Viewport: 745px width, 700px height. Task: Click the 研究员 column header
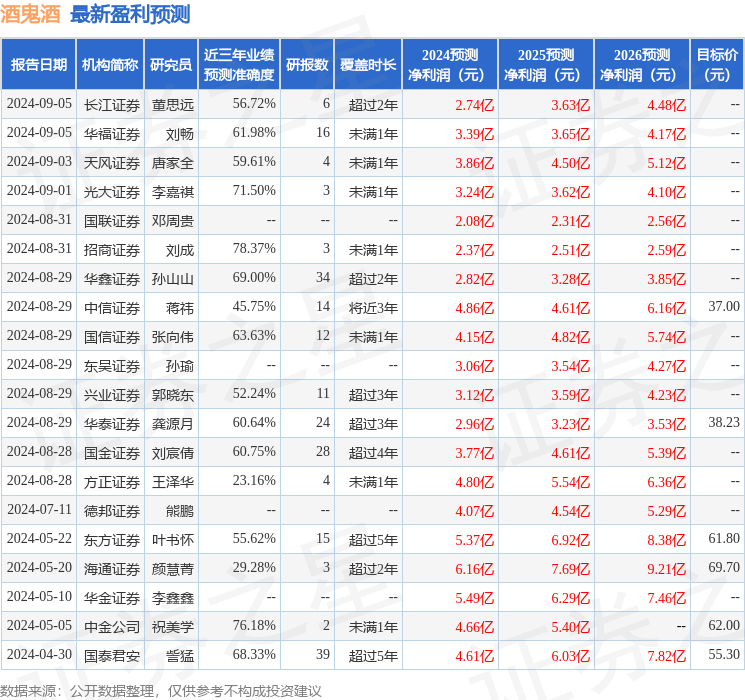click(171, 65)
